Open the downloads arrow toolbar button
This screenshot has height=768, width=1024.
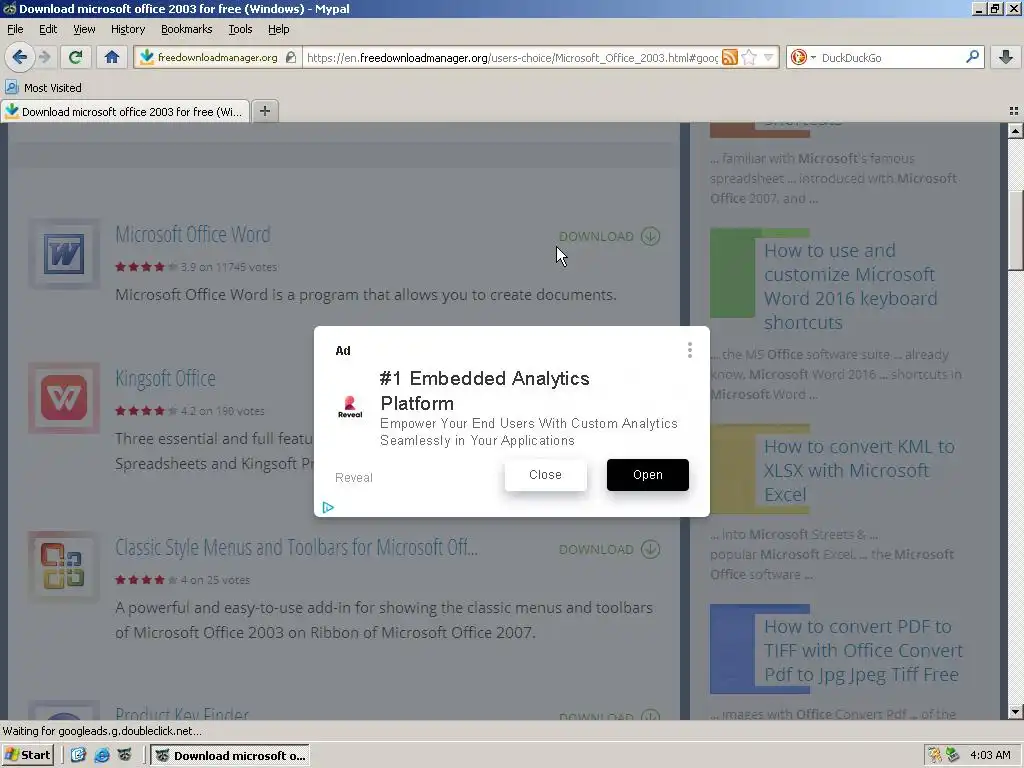click(1006, 57)
